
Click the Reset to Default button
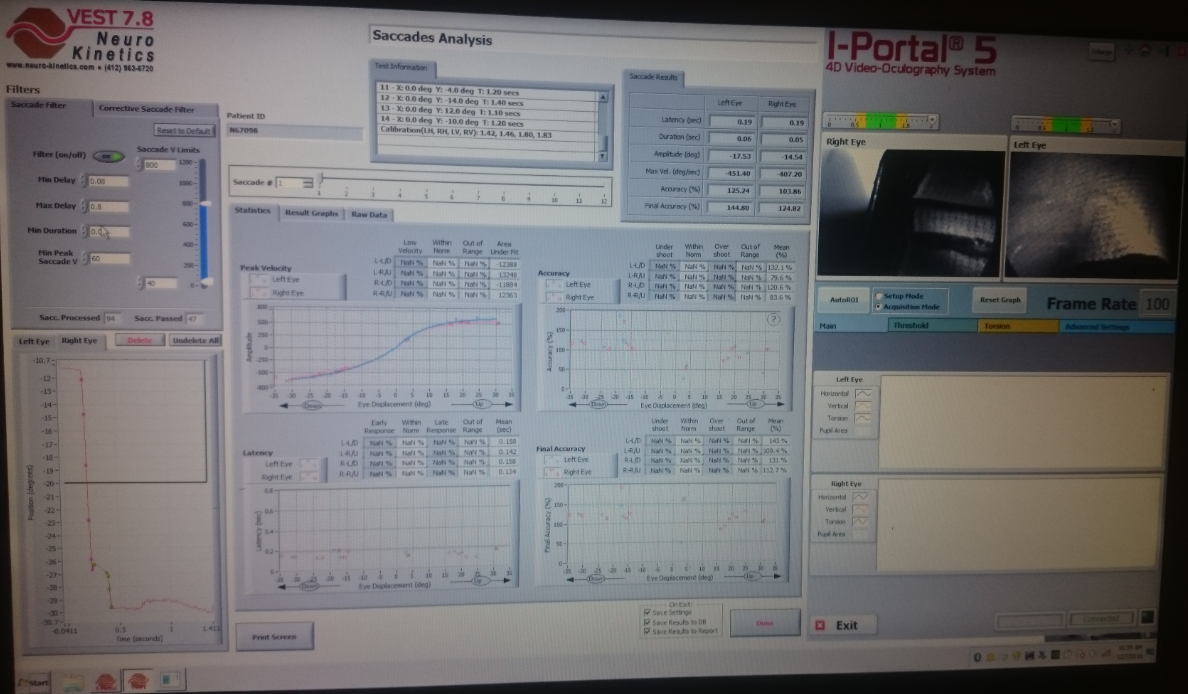pos(184,130)
